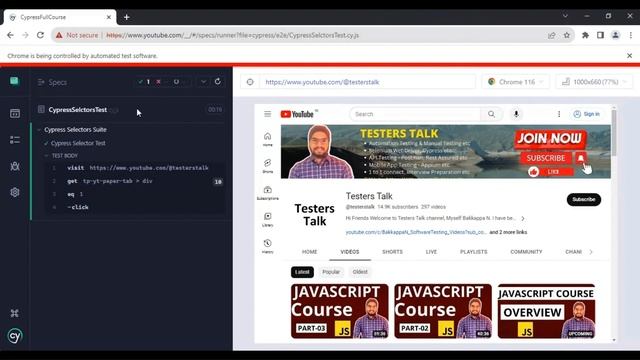This screenshot has height=360, width=640.
Task: Go to YouTube Home sidebar icon
Action: [x=267, y=139]
